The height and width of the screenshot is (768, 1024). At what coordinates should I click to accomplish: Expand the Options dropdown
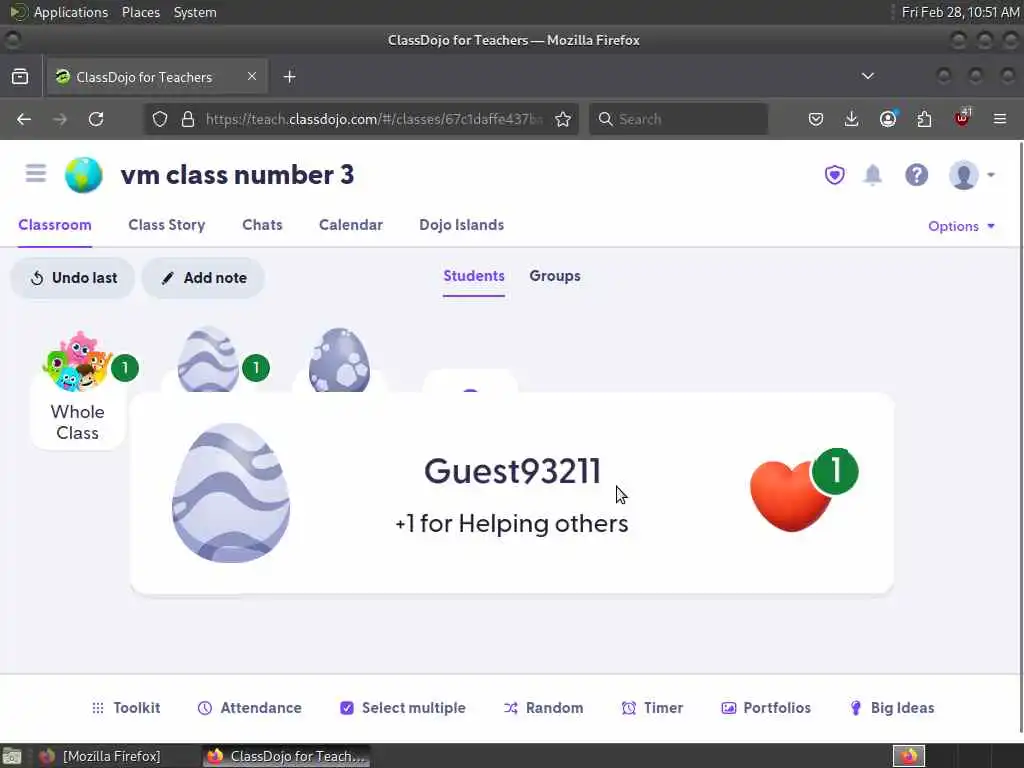coord(961,226)
